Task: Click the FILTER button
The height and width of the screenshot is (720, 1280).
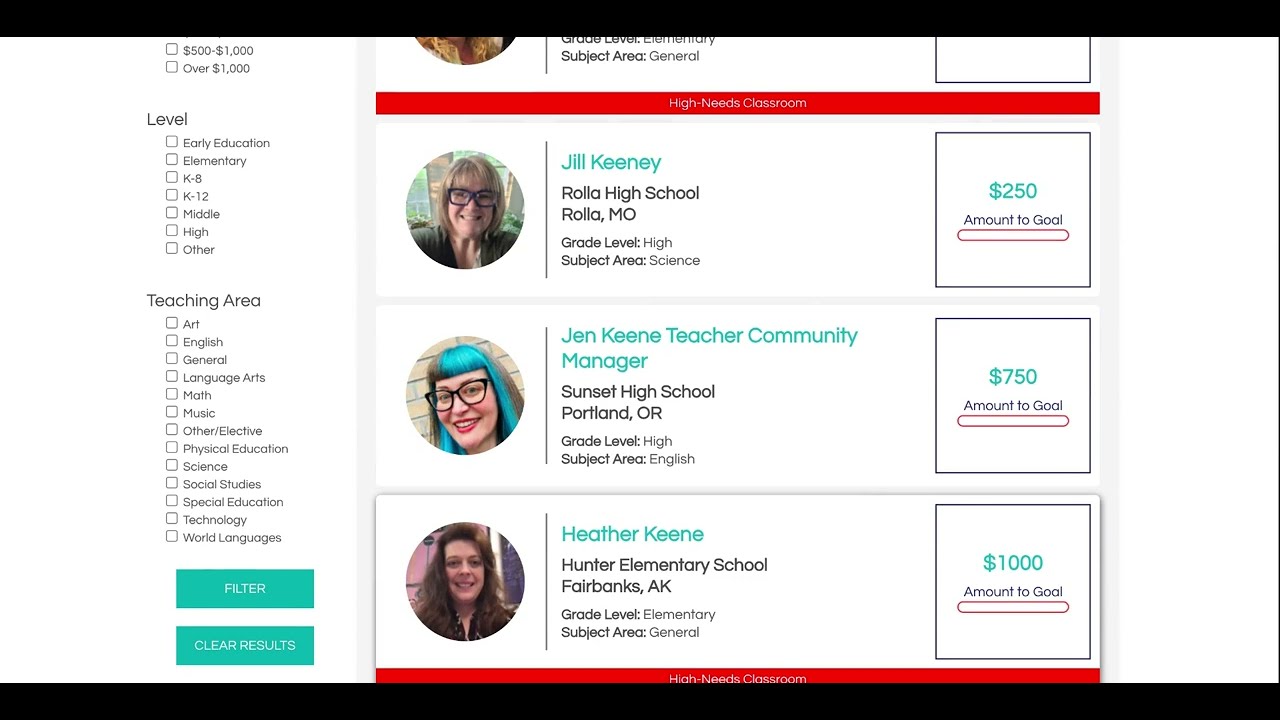Action: (x=245, y=589)
